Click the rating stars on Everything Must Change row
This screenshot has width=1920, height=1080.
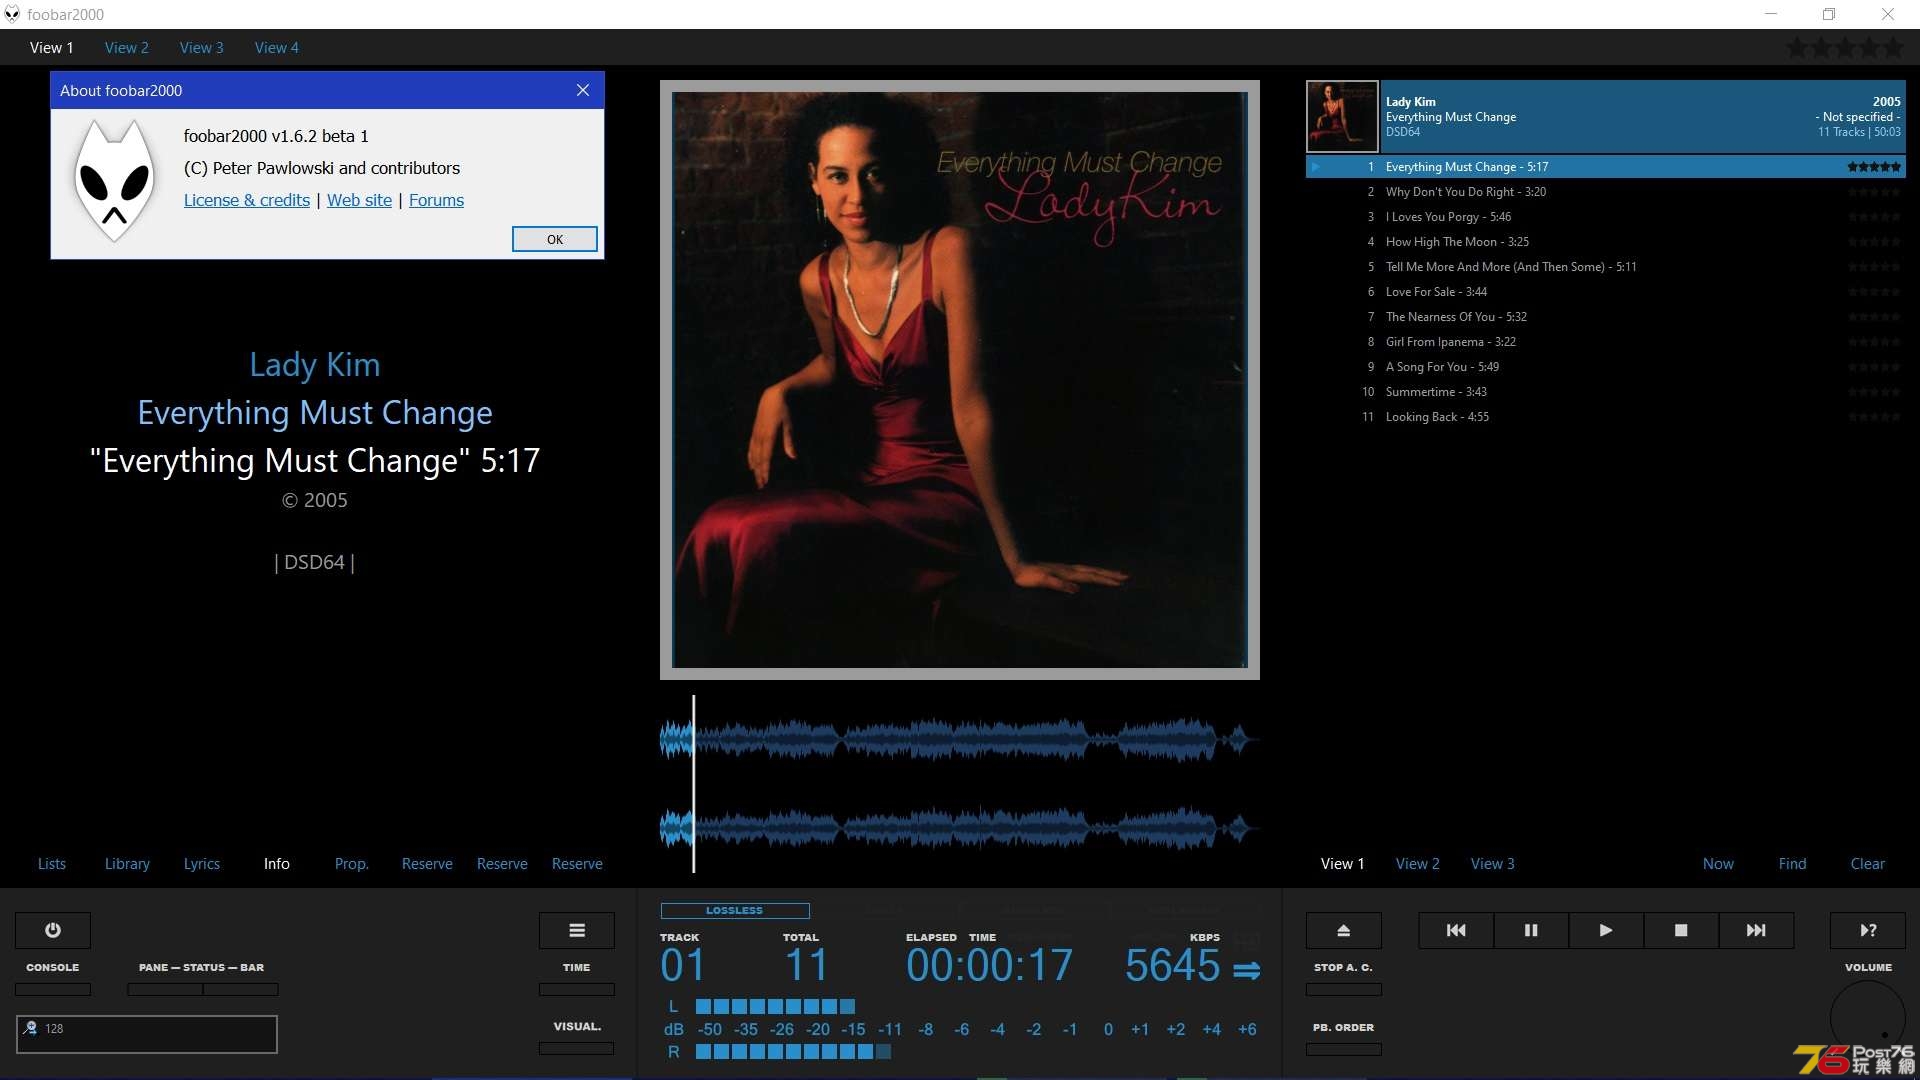coord(1874,167)
